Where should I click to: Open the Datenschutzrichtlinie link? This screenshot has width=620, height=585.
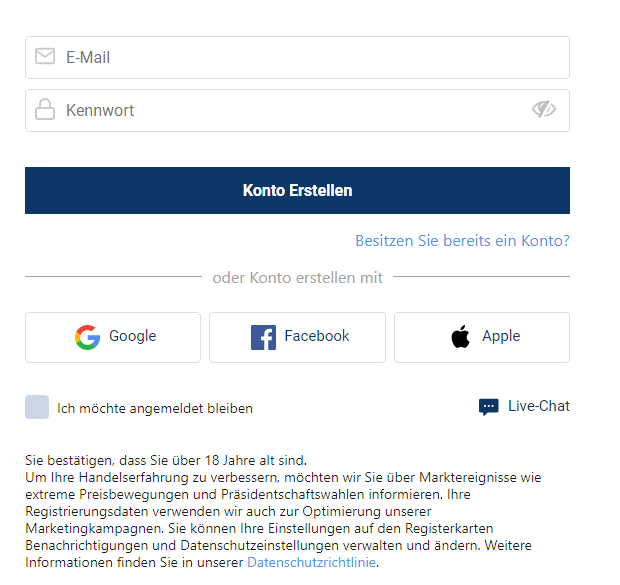tap(312, 563)
